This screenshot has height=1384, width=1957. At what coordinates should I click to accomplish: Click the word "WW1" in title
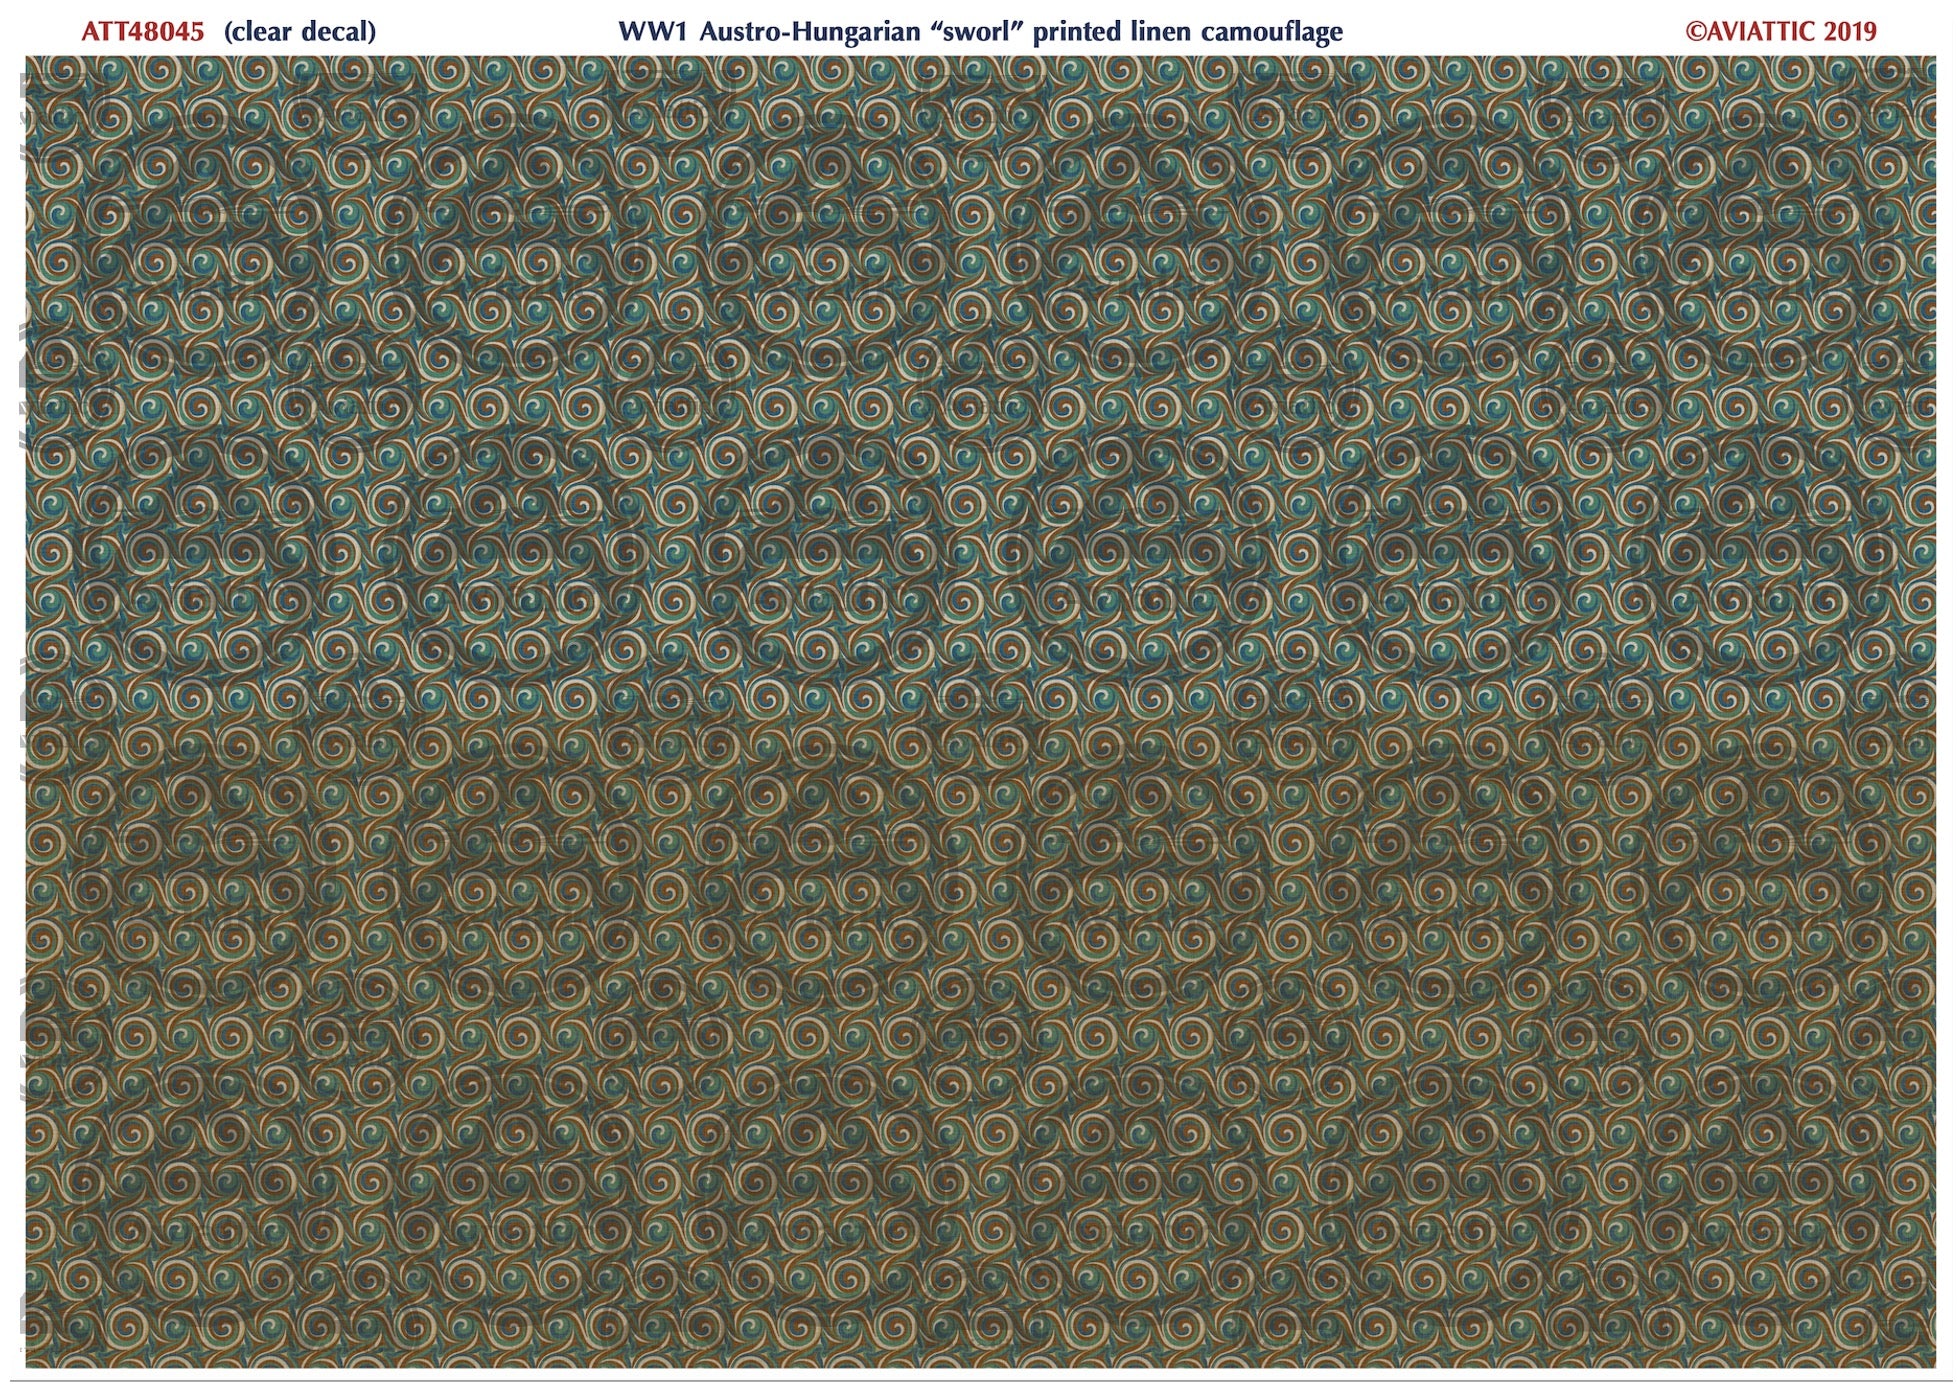pos(654,32)
